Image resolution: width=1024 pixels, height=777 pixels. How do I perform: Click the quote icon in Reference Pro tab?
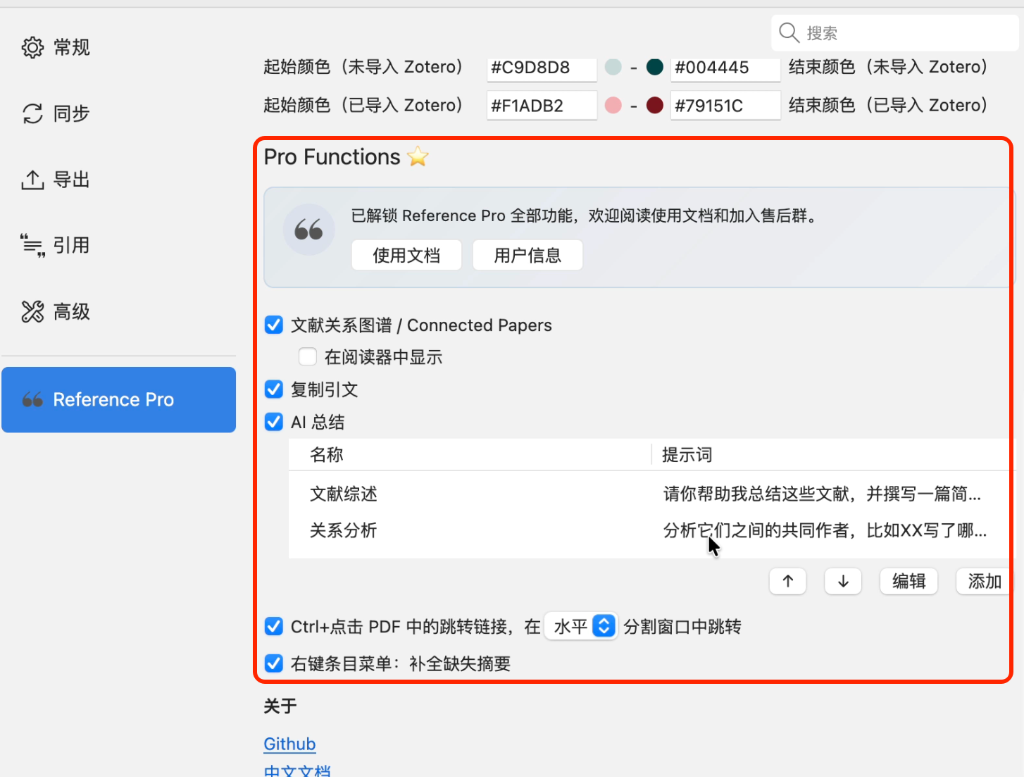point(32,400)
